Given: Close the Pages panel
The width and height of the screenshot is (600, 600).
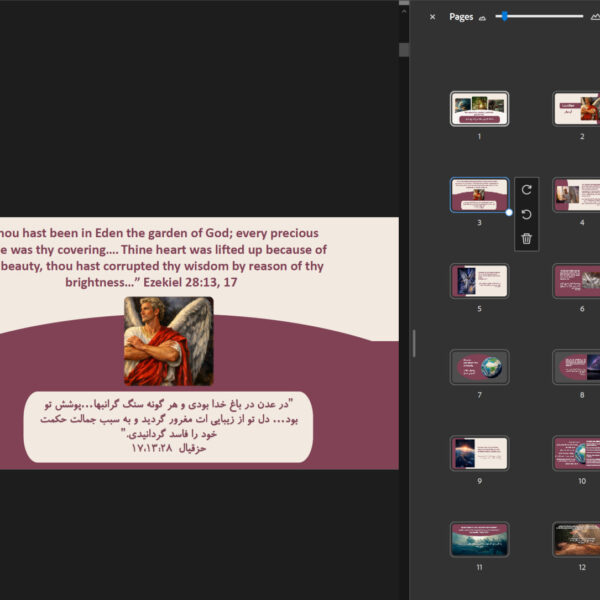Looking at the screenshot, I should [432, 17].
